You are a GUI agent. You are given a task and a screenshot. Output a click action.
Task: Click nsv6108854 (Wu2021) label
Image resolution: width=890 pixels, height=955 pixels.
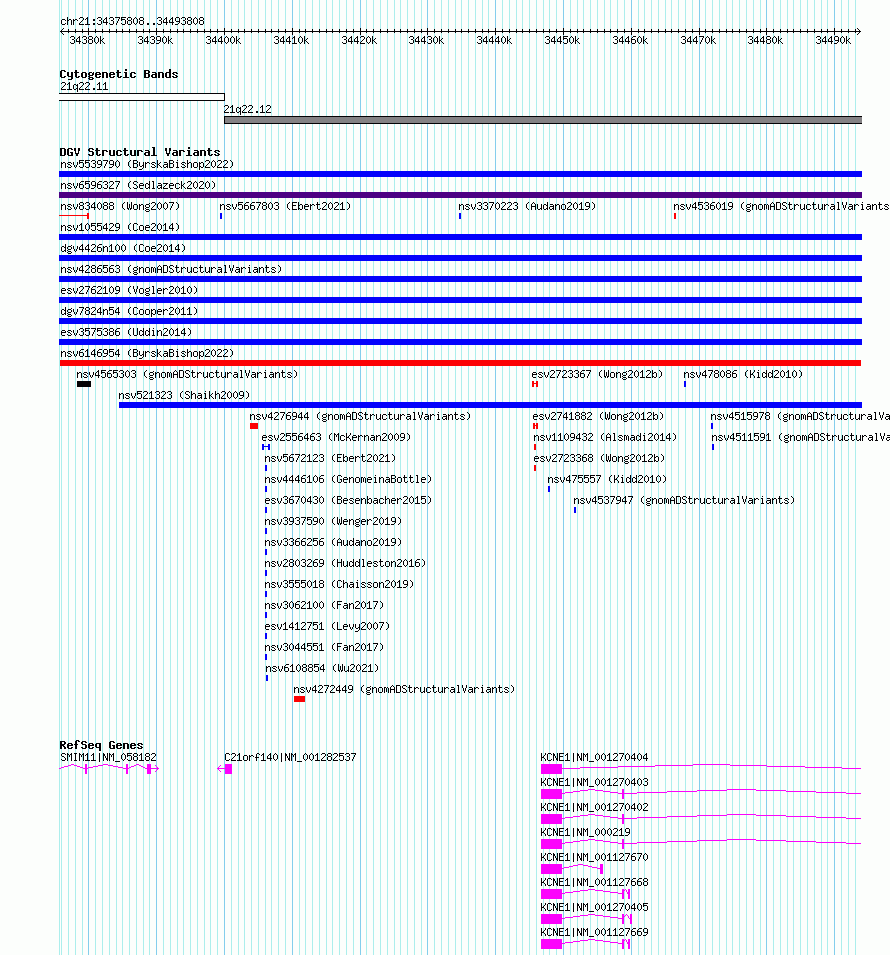pos(322,669)
